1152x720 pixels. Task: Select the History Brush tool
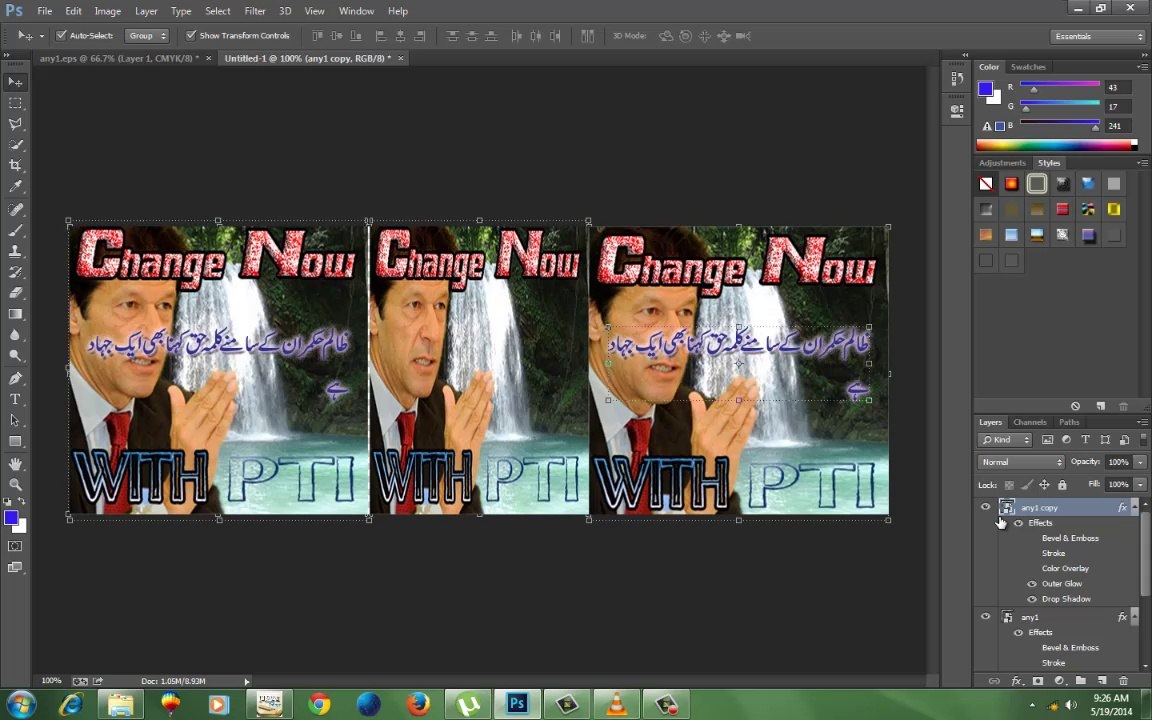pyautogui.click(x=15, y=272)
